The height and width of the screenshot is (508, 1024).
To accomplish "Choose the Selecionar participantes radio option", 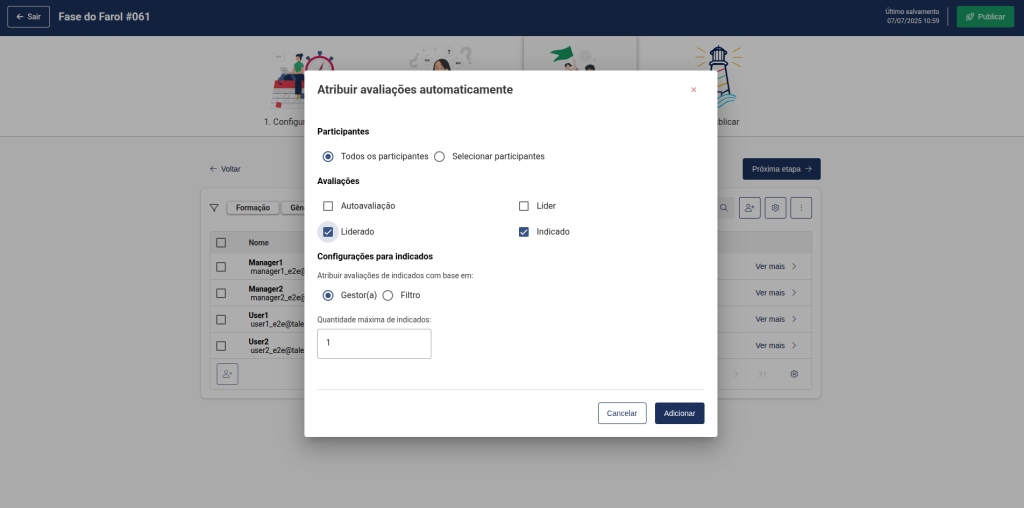I will click(439, 157).
